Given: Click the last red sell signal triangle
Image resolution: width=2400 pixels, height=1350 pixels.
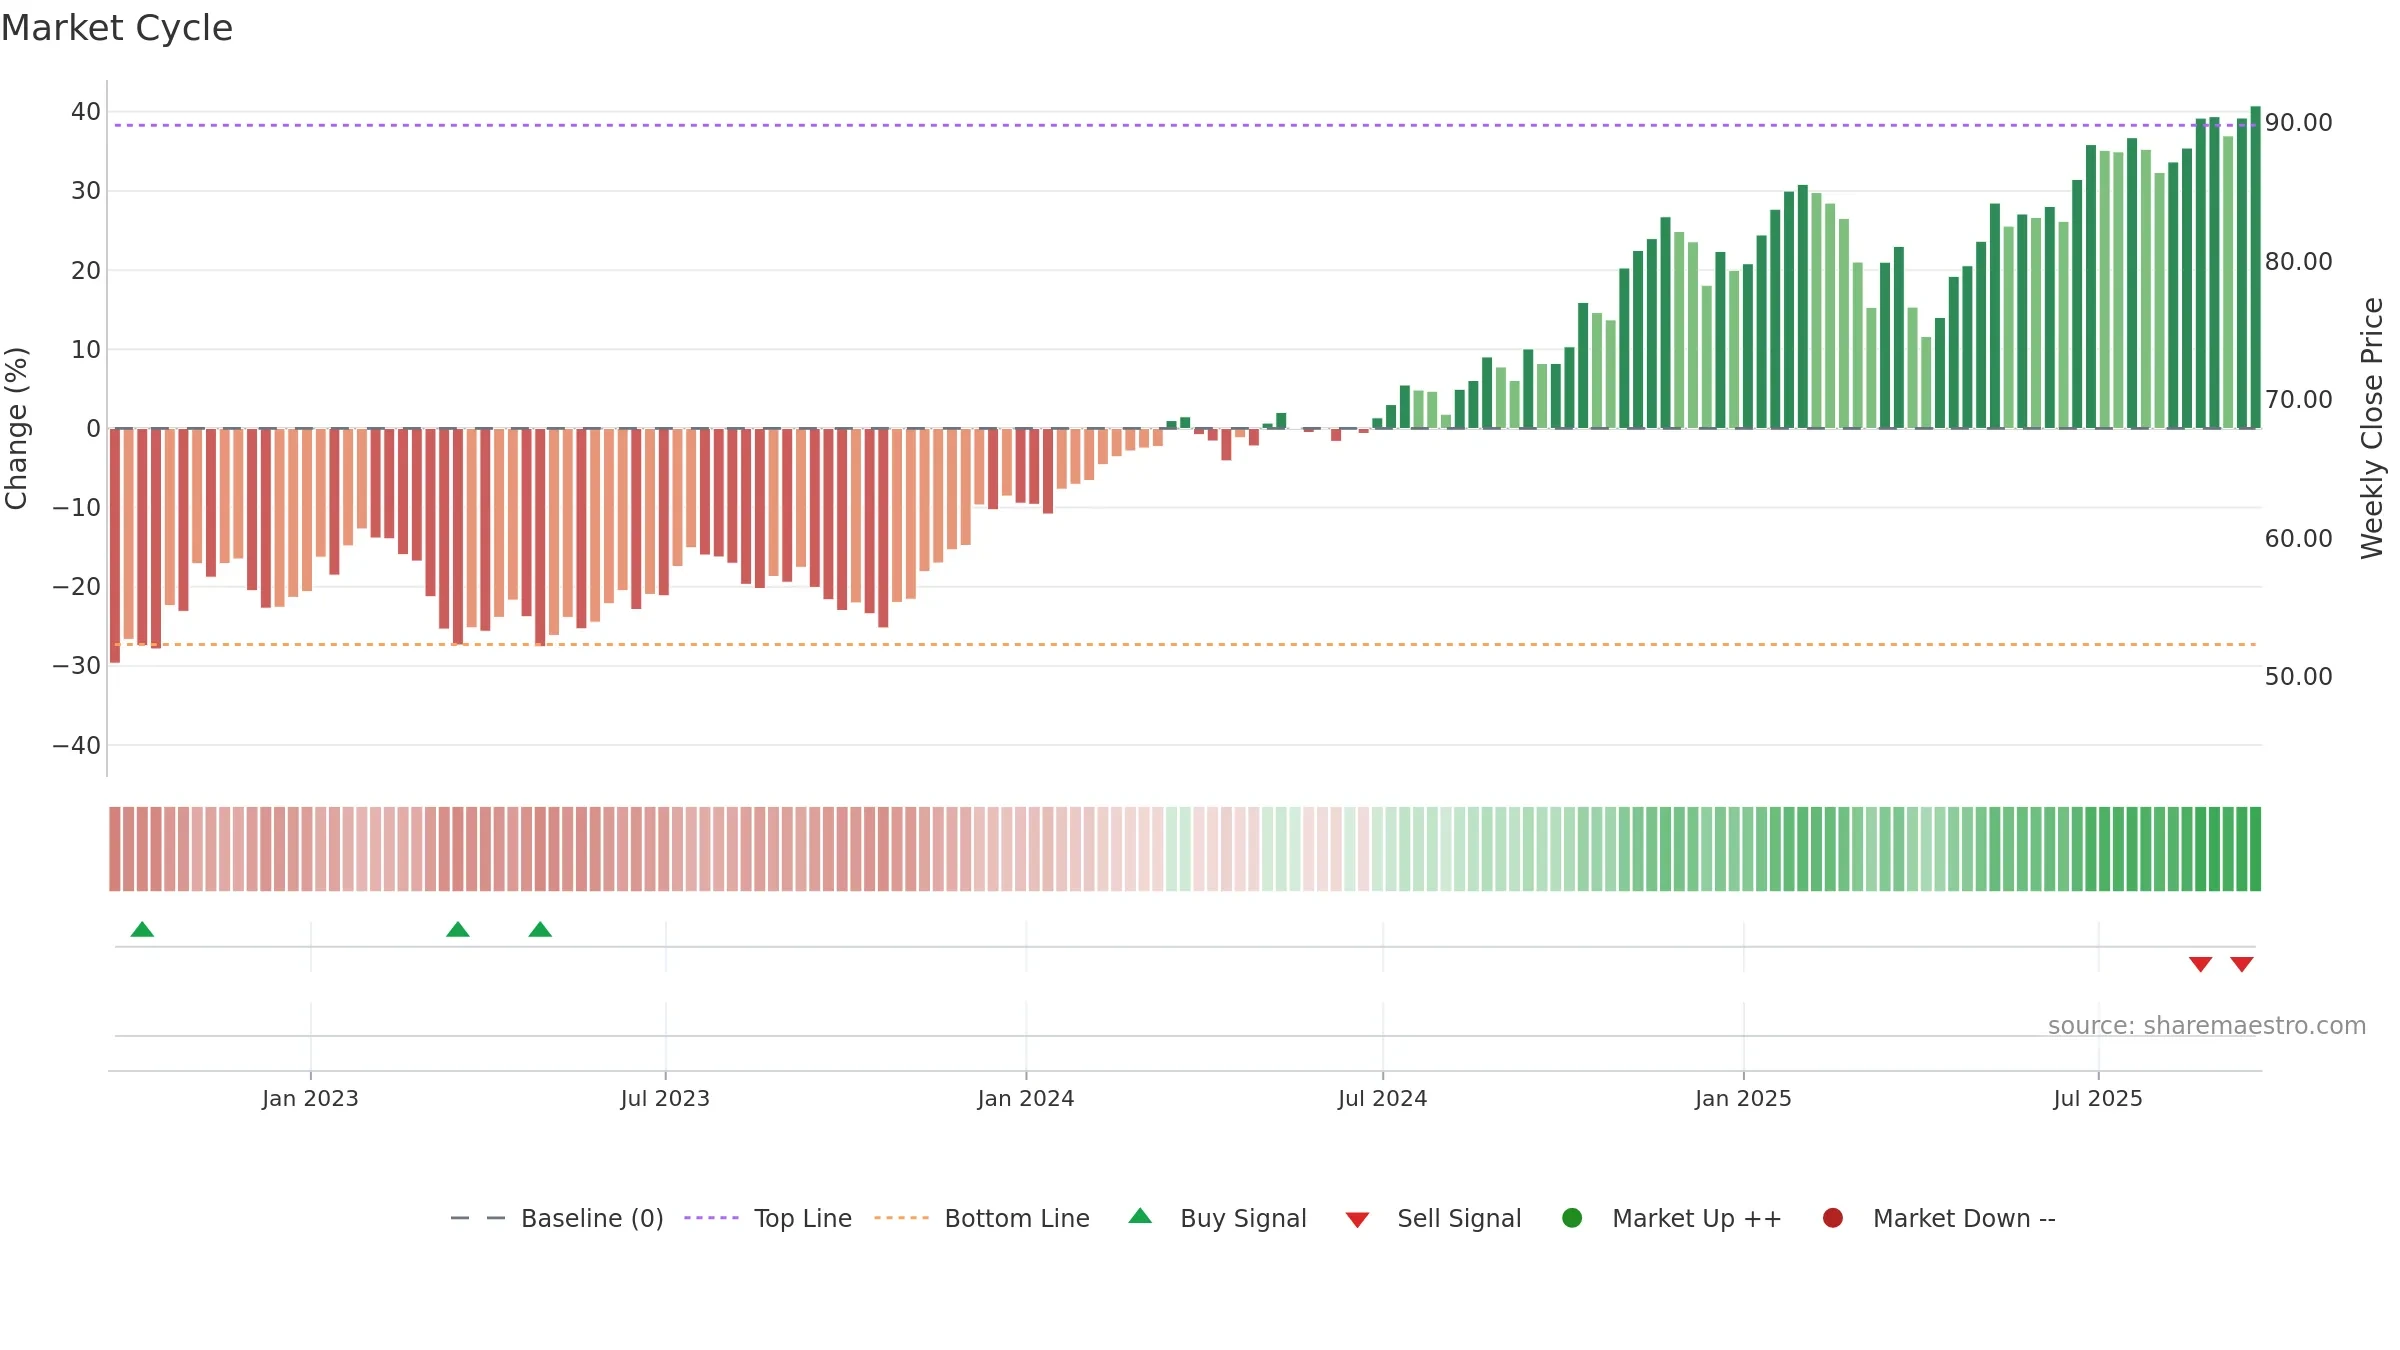Looking at the screenshot, I should pyautogui.click(x=2242, y=964).
